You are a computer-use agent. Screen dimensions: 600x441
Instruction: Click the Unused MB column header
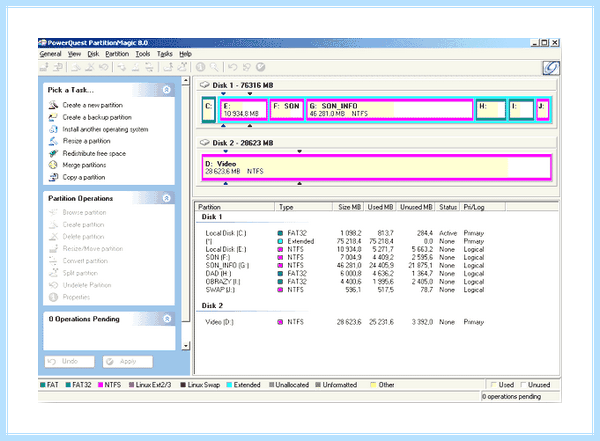point(415,207)
